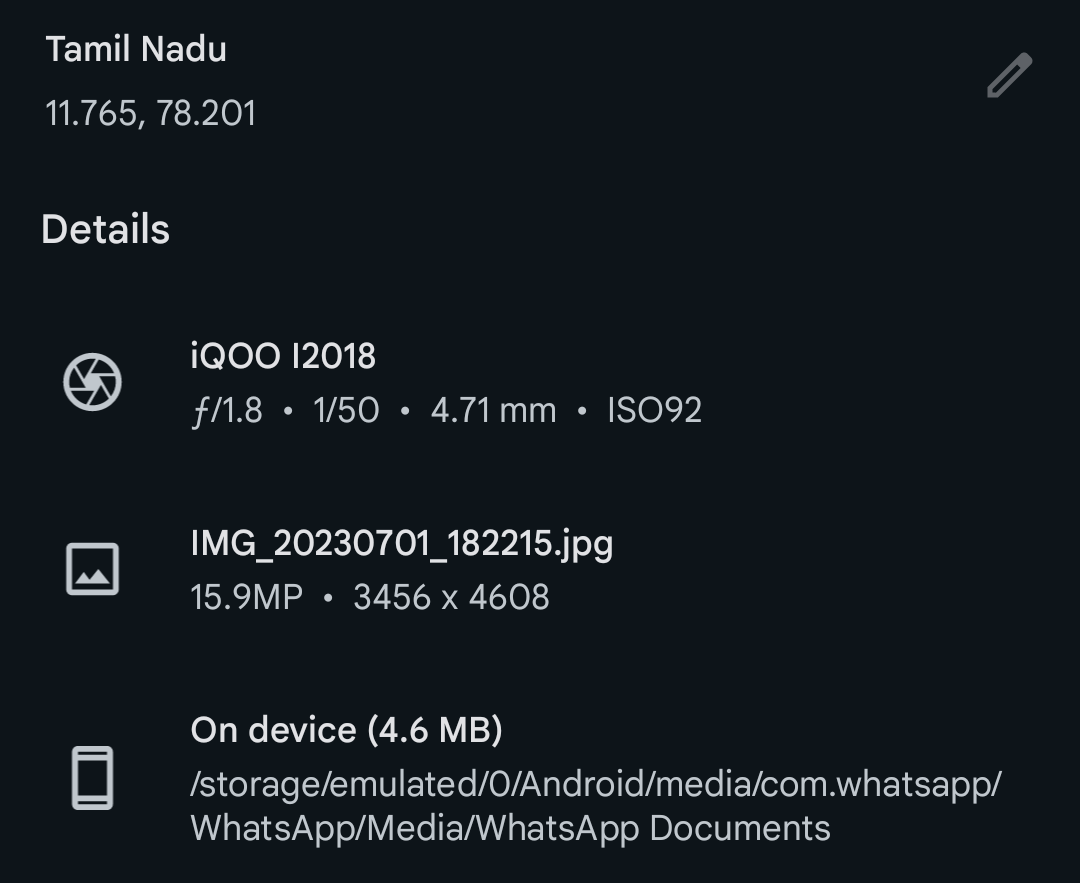Tap the pencil edit location icon

(1010, 75)
